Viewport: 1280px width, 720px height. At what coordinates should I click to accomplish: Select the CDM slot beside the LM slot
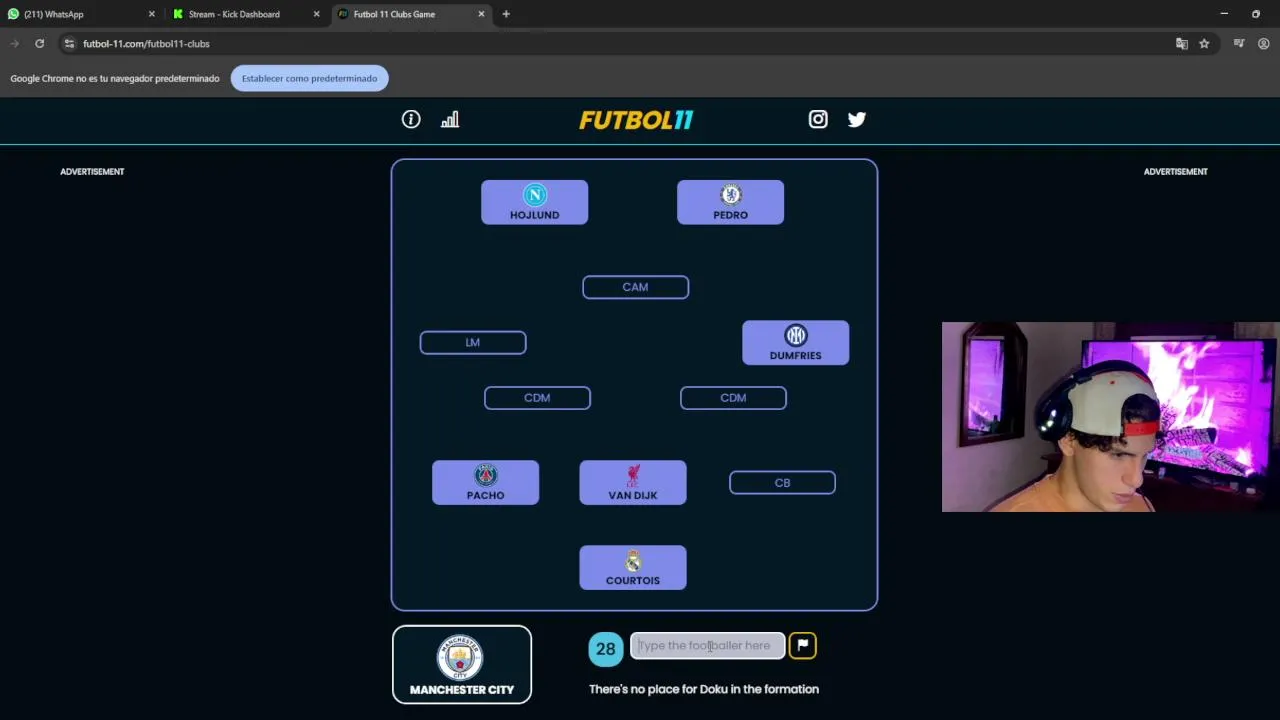click(537, 398)
